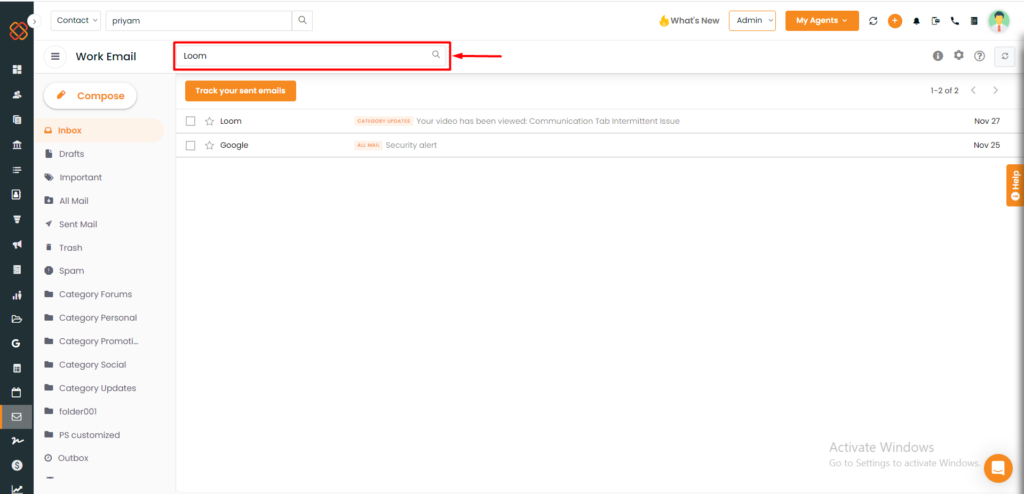
Task: Open the What's New link
Action: click(689, 21)
